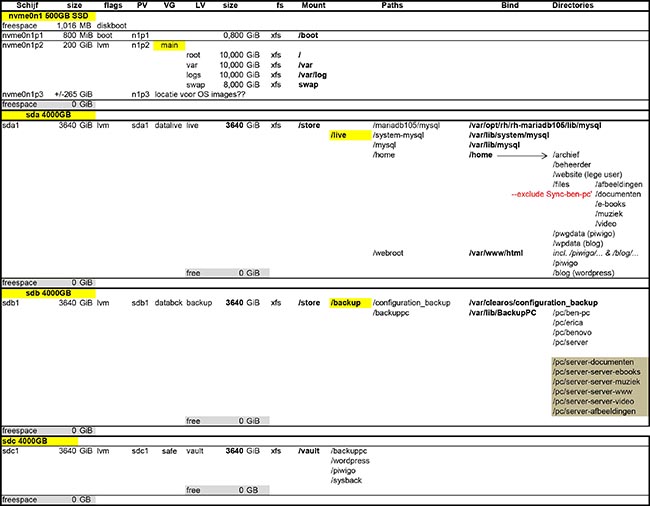
Task: Select the "Schijf" column header
Action: (27, 5)
